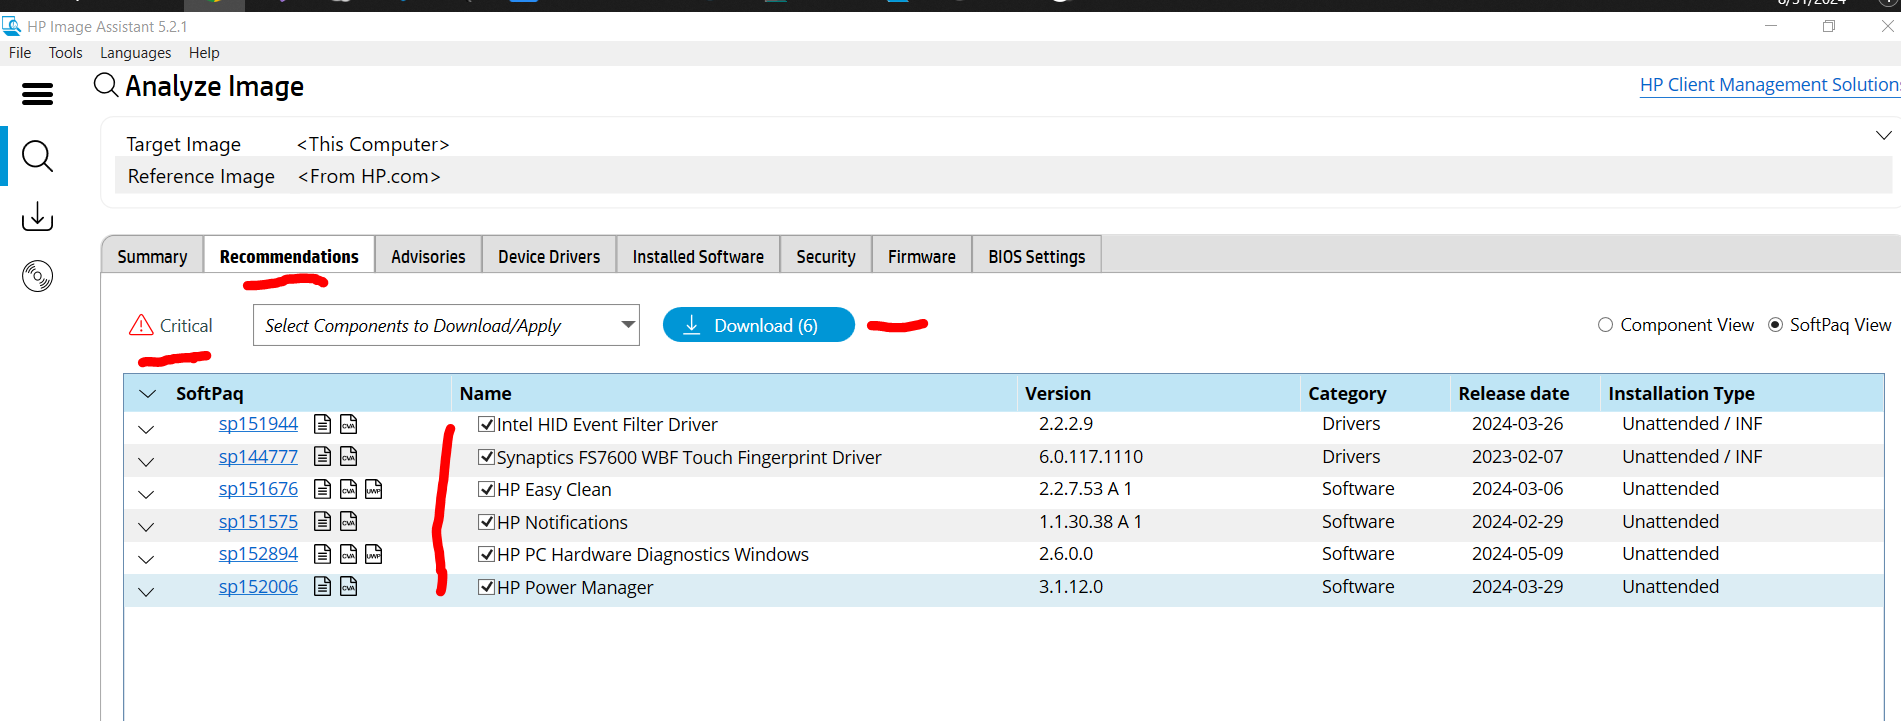Open release notes document icon for sp151944

click(322, 424)
